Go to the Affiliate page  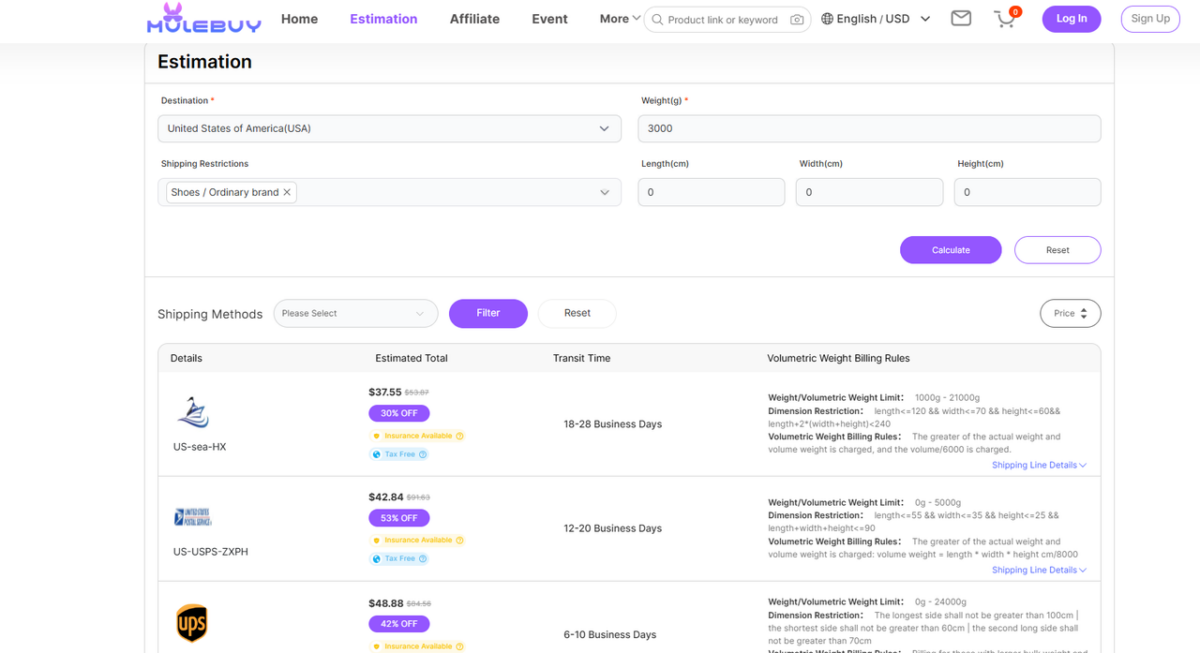pyautogui.click(x=474, y=19)
